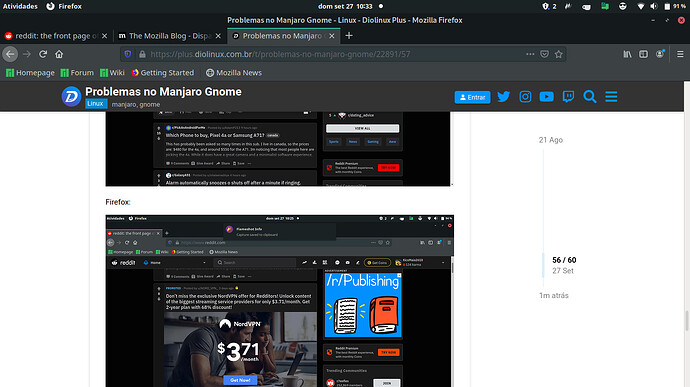
Task: Go back one page
Action: click(x=10, y=54)
